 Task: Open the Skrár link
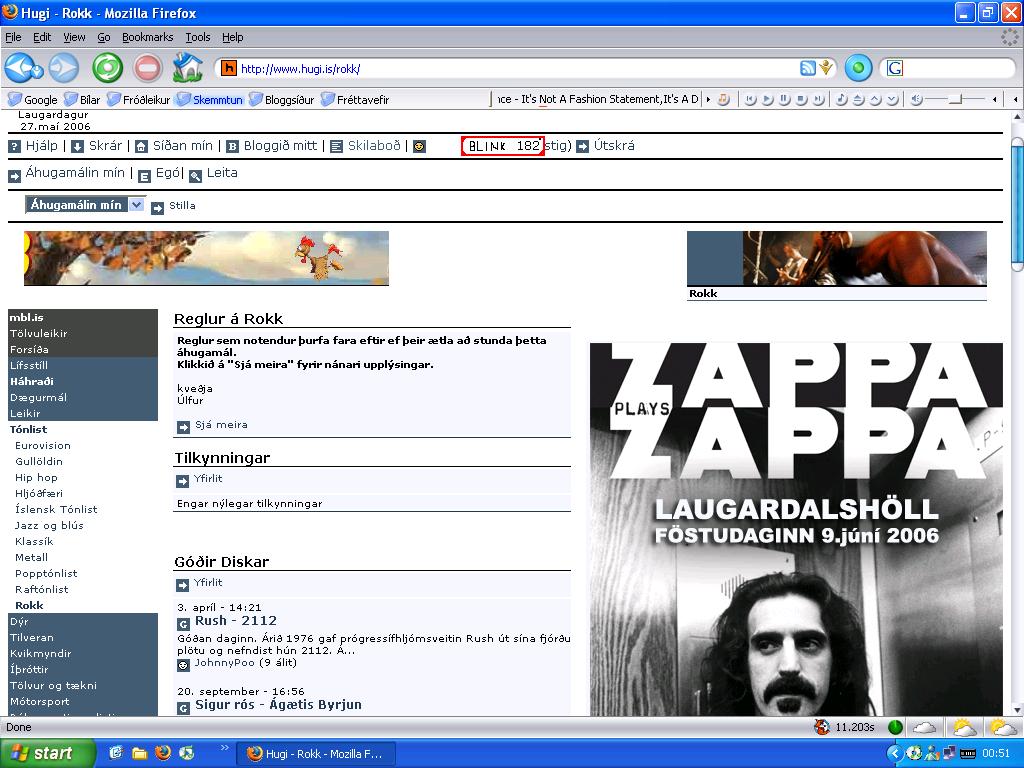pyautogui.click(x=105, y=146)
